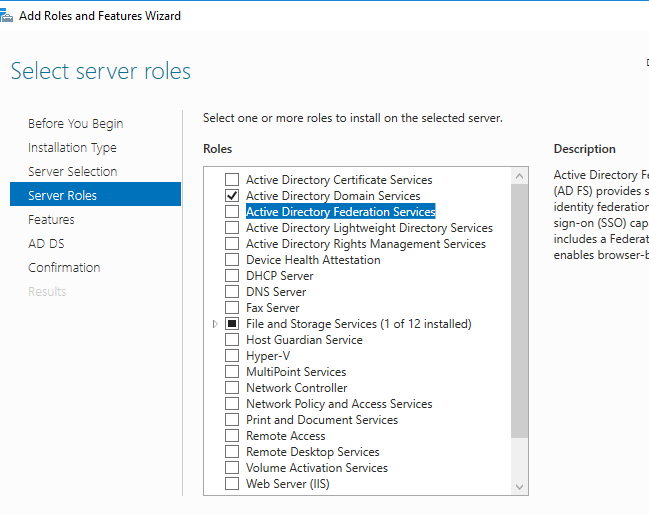Jump to the Features step
This screenshot has height=515, width=649.
click(x=51, y=220)
